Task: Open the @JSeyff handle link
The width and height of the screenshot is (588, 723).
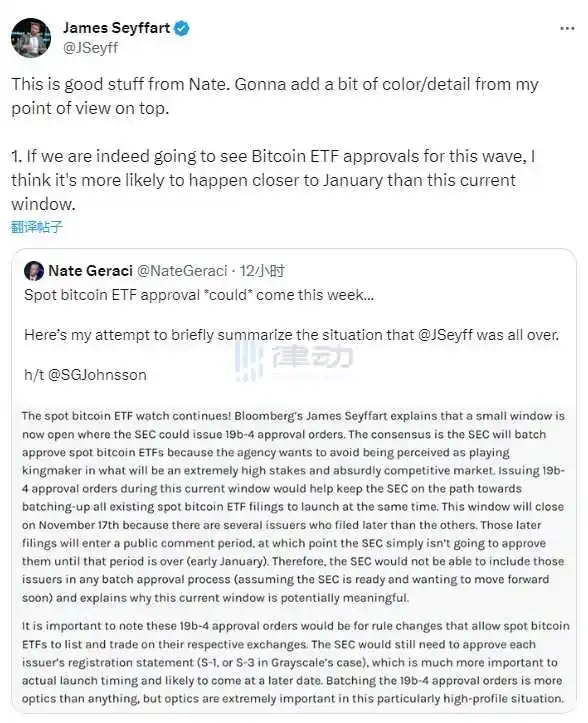Action: (90, 47)
